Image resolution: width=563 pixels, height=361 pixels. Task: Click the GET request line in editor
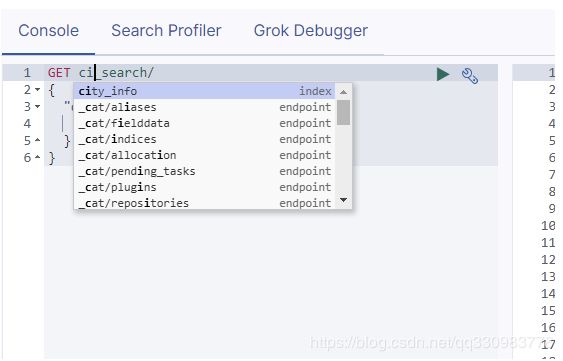237,73
